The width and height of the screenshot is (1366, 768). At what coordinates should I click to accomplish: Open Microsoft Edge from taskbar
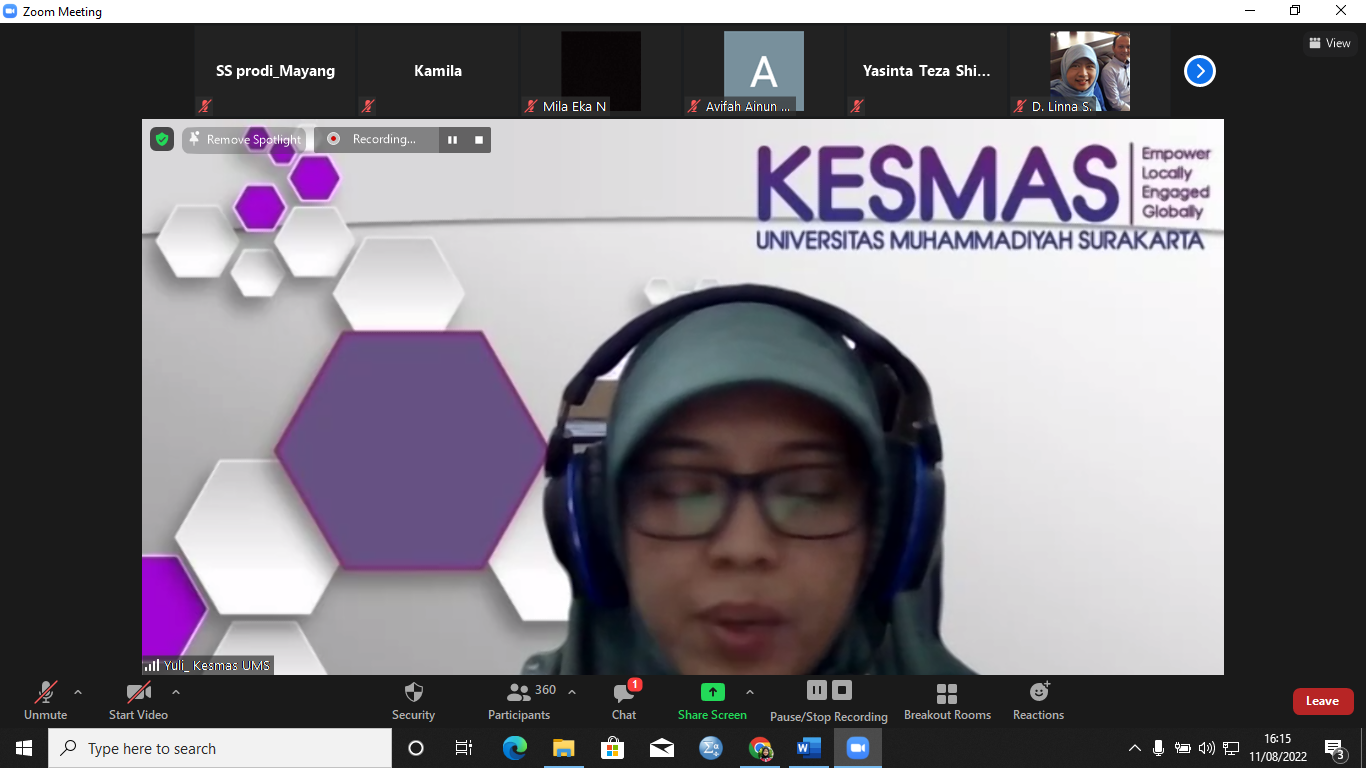tap(514, 748)
